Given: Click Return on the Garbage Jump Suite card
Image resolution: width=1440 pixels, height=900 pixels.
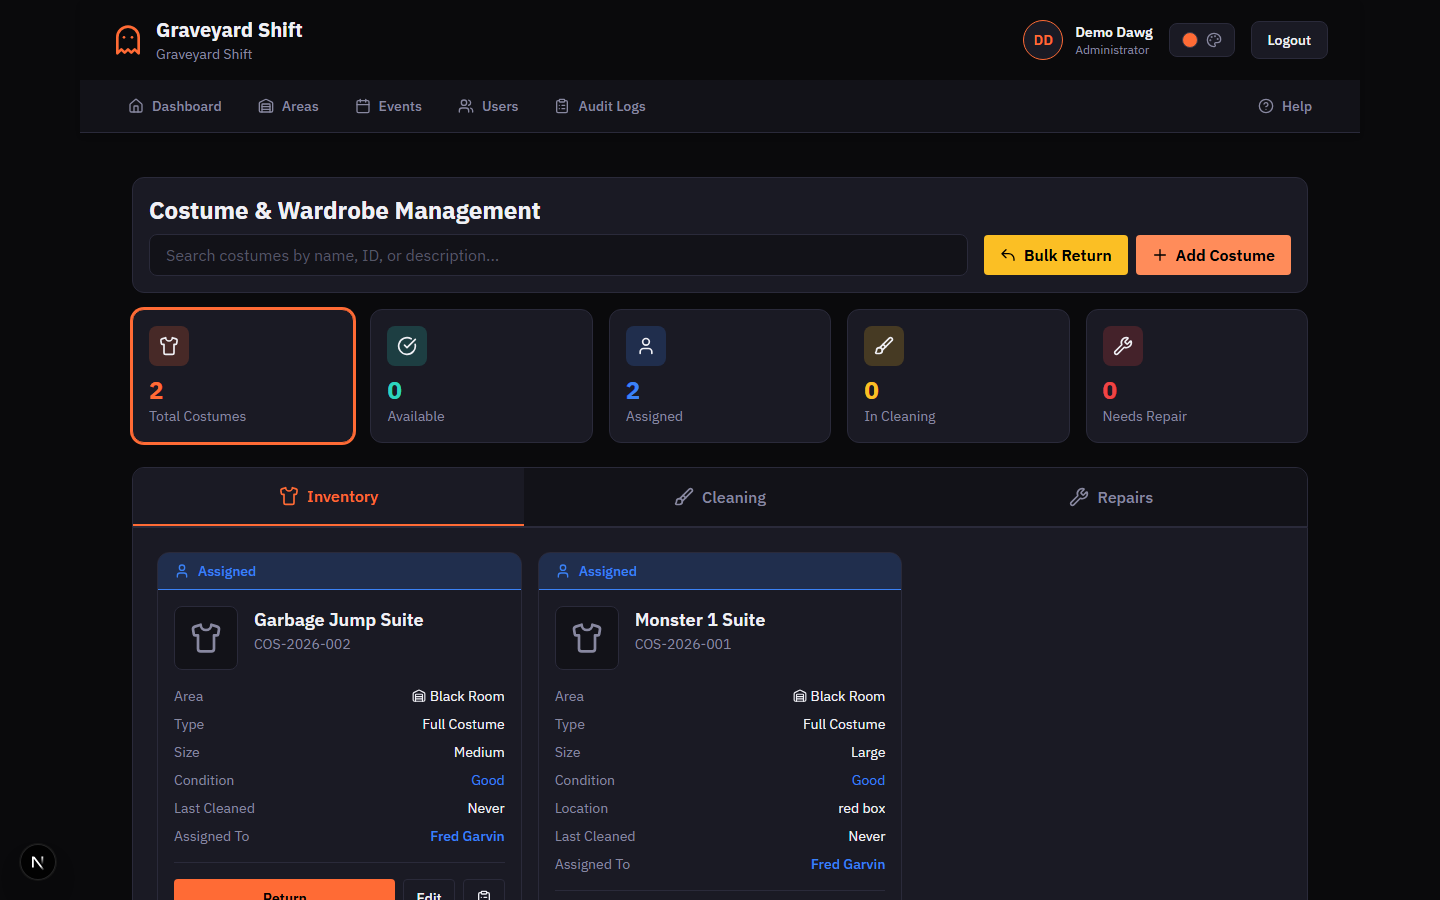Looking at the screenshot, I should tap(284, 892).
